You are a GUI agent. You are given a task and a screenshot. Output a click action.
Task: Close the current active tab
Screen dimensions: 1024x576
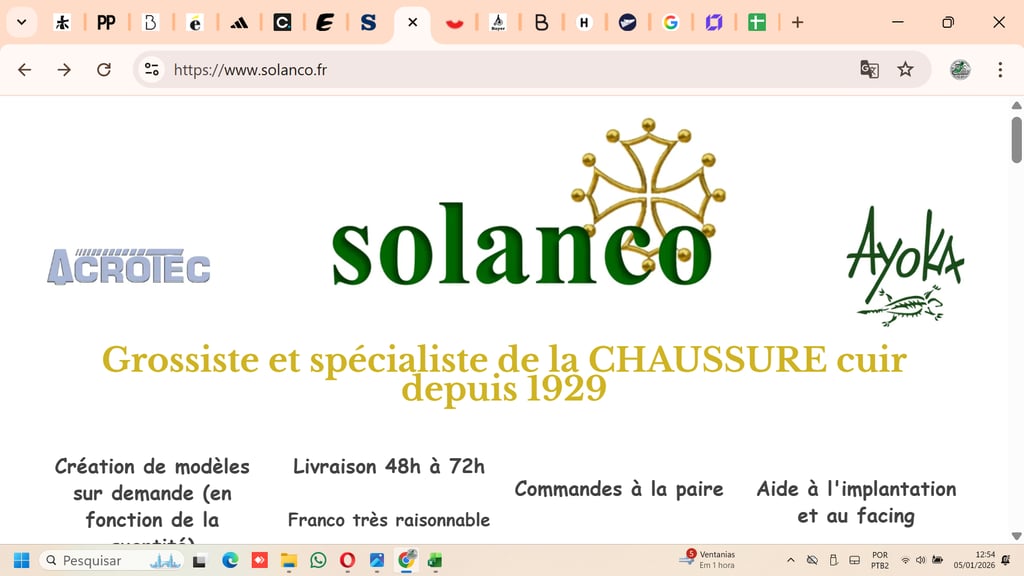pos(413,23)
